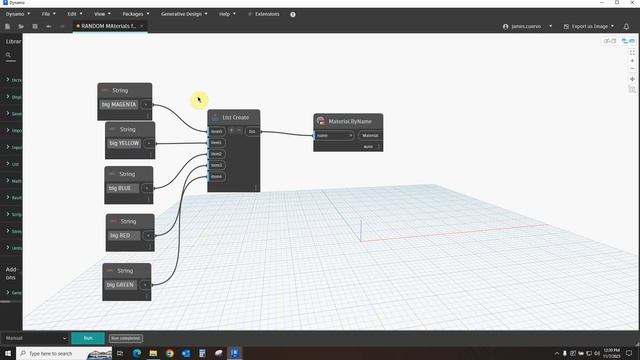Open File Explorer from the taskbar
Image resolution: width=640 pixels, height=360 pixels.
point(153,353)
